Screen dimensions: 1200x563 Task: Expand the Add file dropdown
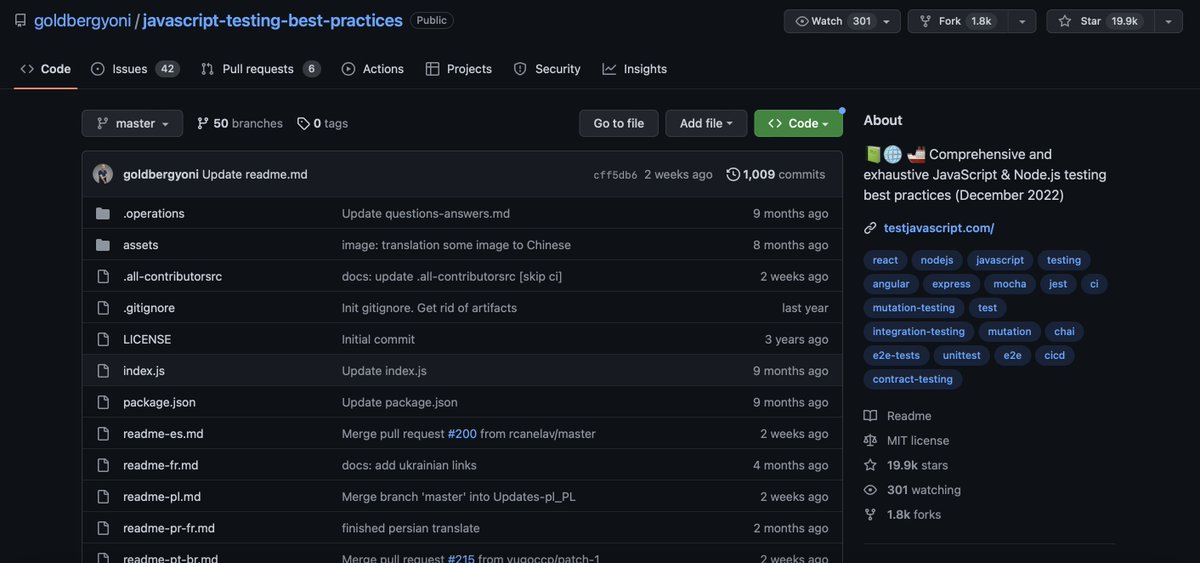pos(706,123)
